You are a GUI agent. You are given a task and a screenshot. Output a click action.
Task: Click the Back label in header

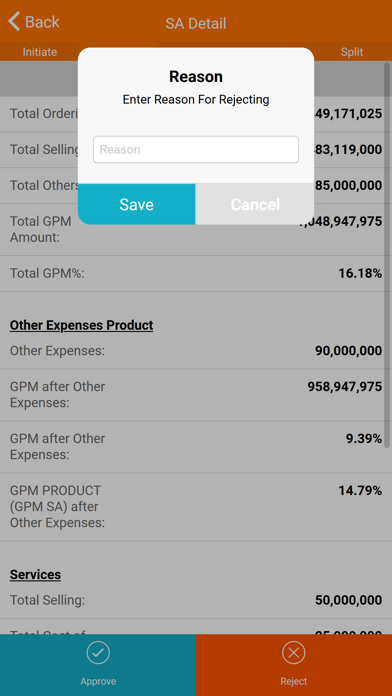click(42, 22)
